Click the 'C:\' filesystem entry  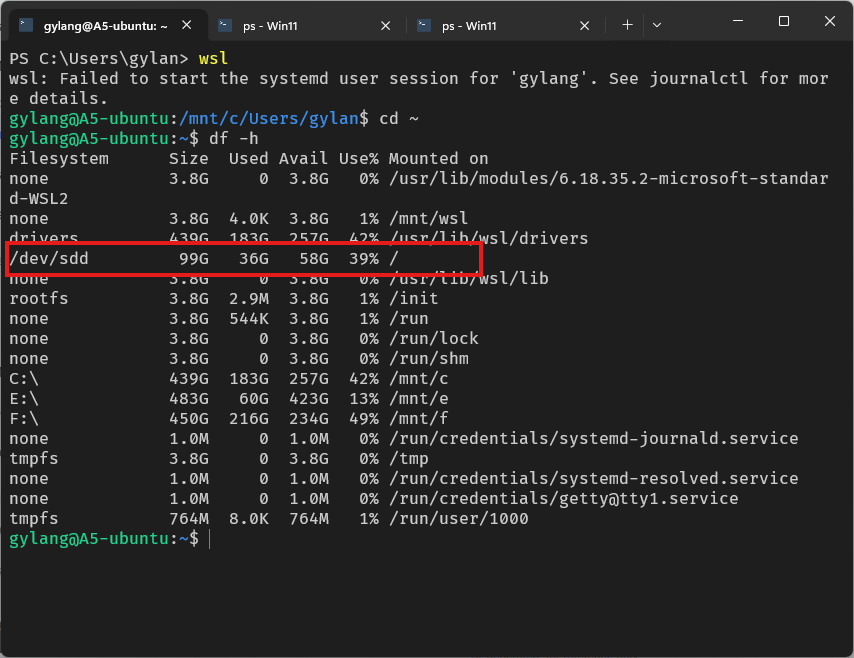point(24,379)
